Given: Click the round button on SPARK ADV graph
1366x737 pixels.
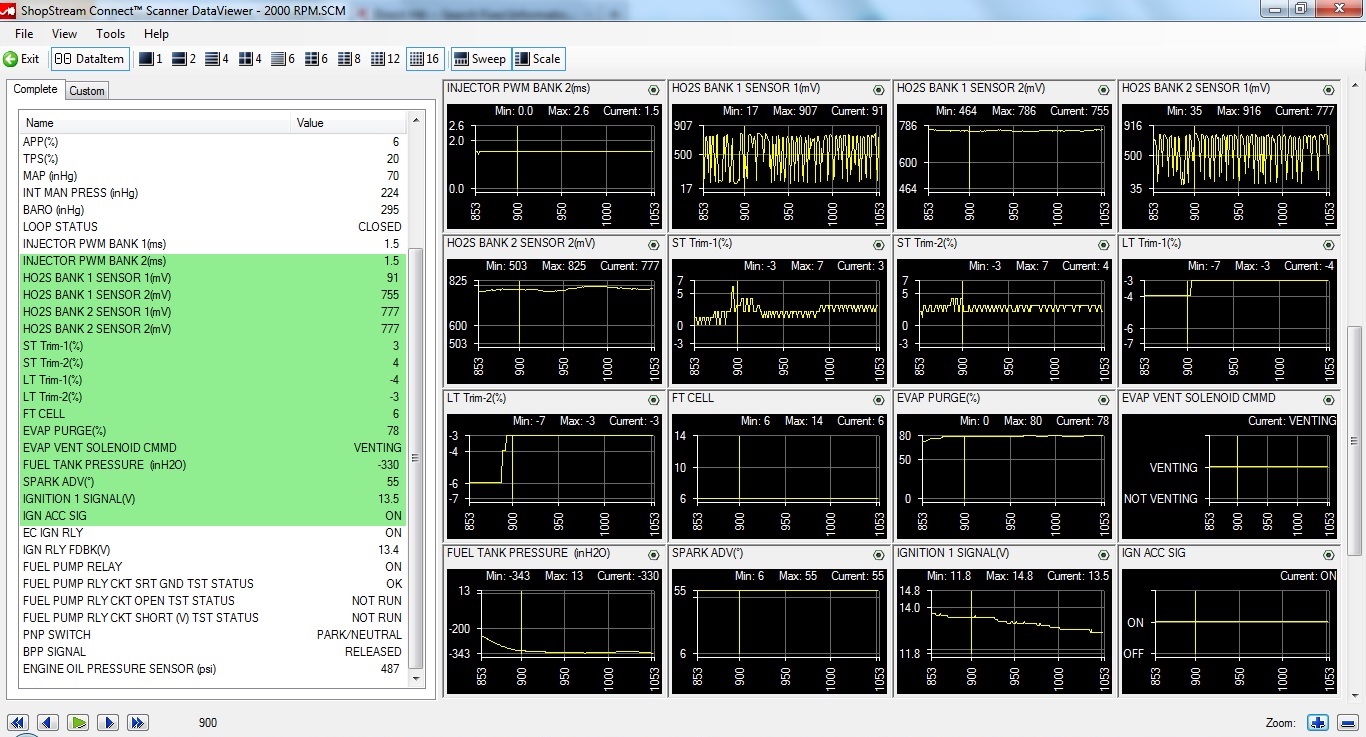Looking at the screenshot, I should point(878,555).
